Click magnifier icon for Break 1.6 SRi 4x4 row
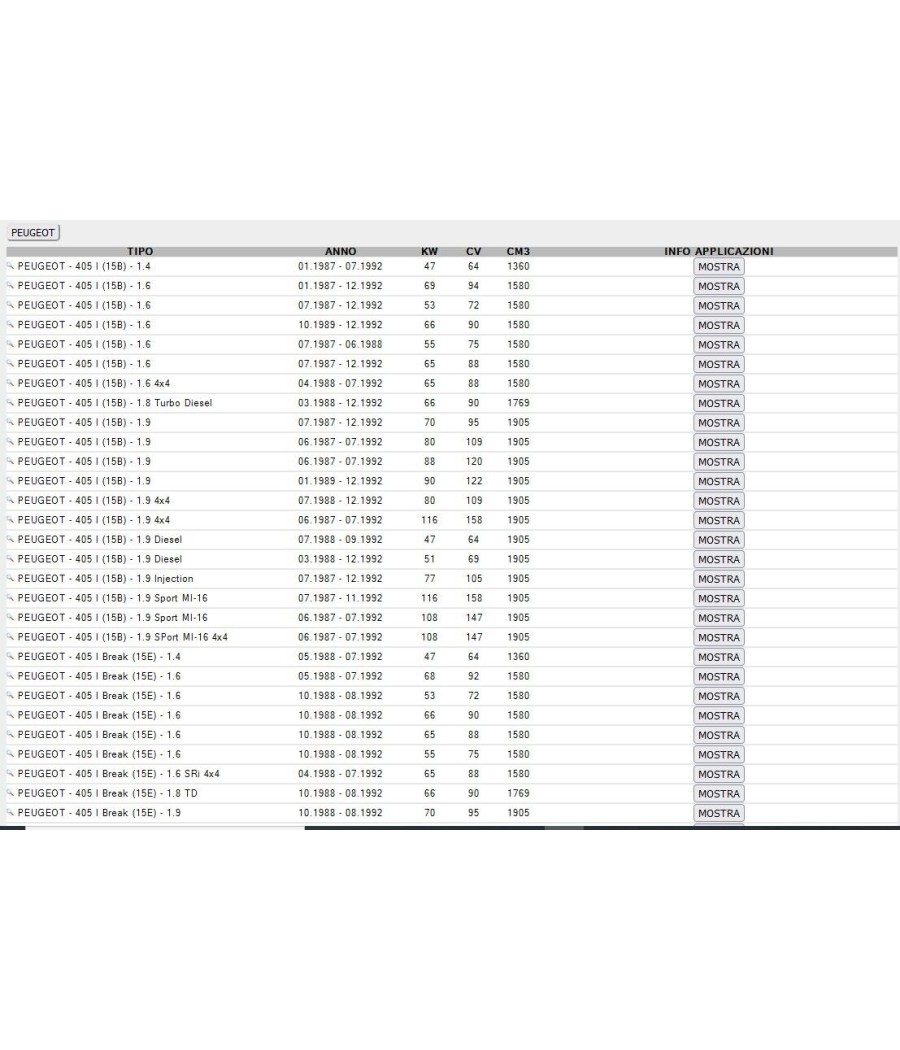 [x=10, y=773]
